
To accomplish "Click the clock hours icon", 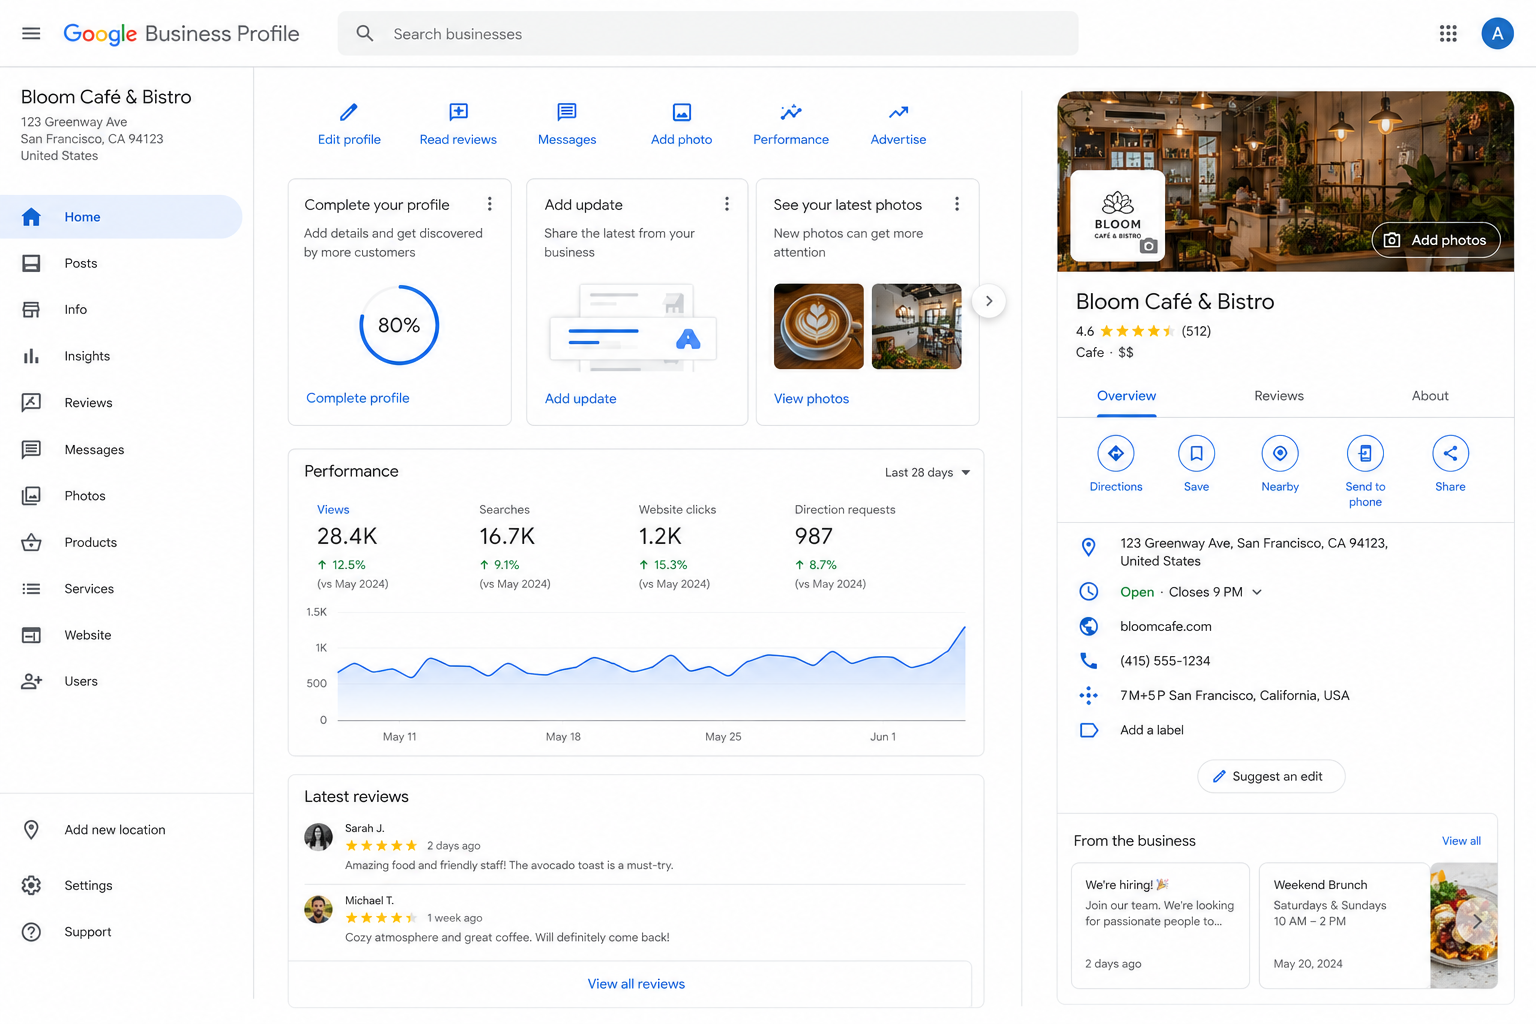I will tap(1089, 592).
